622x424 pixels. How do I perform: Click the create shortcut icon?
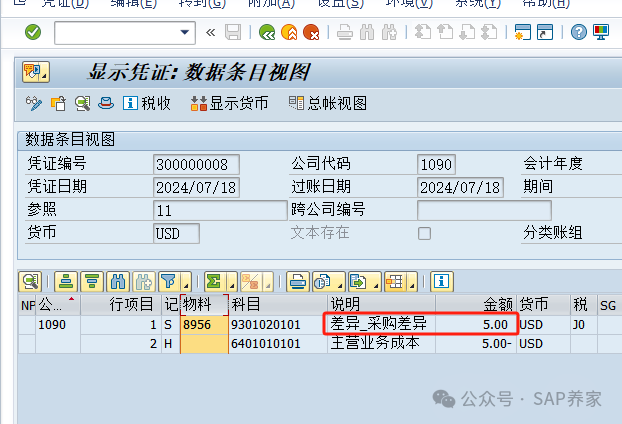545,32
